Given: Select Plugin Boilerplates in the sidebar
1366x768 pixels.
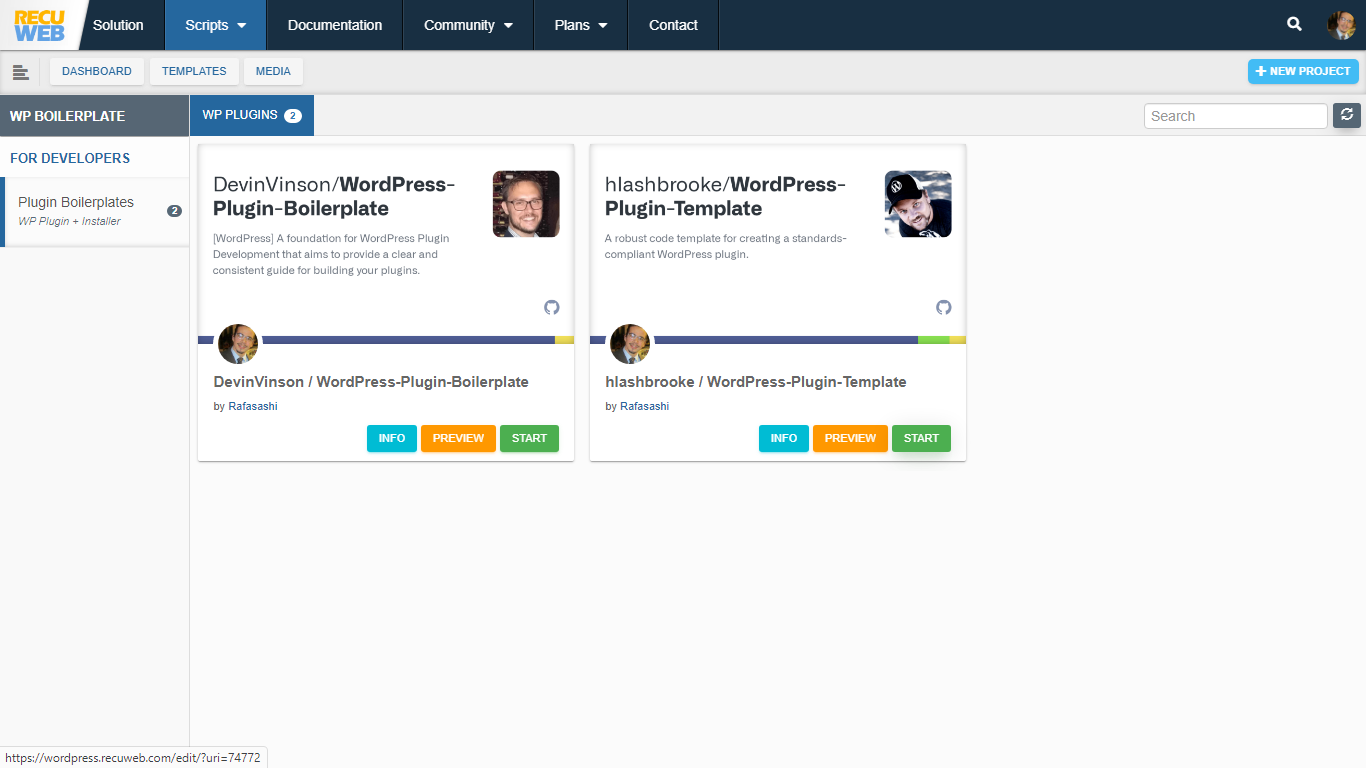Looking at the screenshot, I should tap(96, 211).
